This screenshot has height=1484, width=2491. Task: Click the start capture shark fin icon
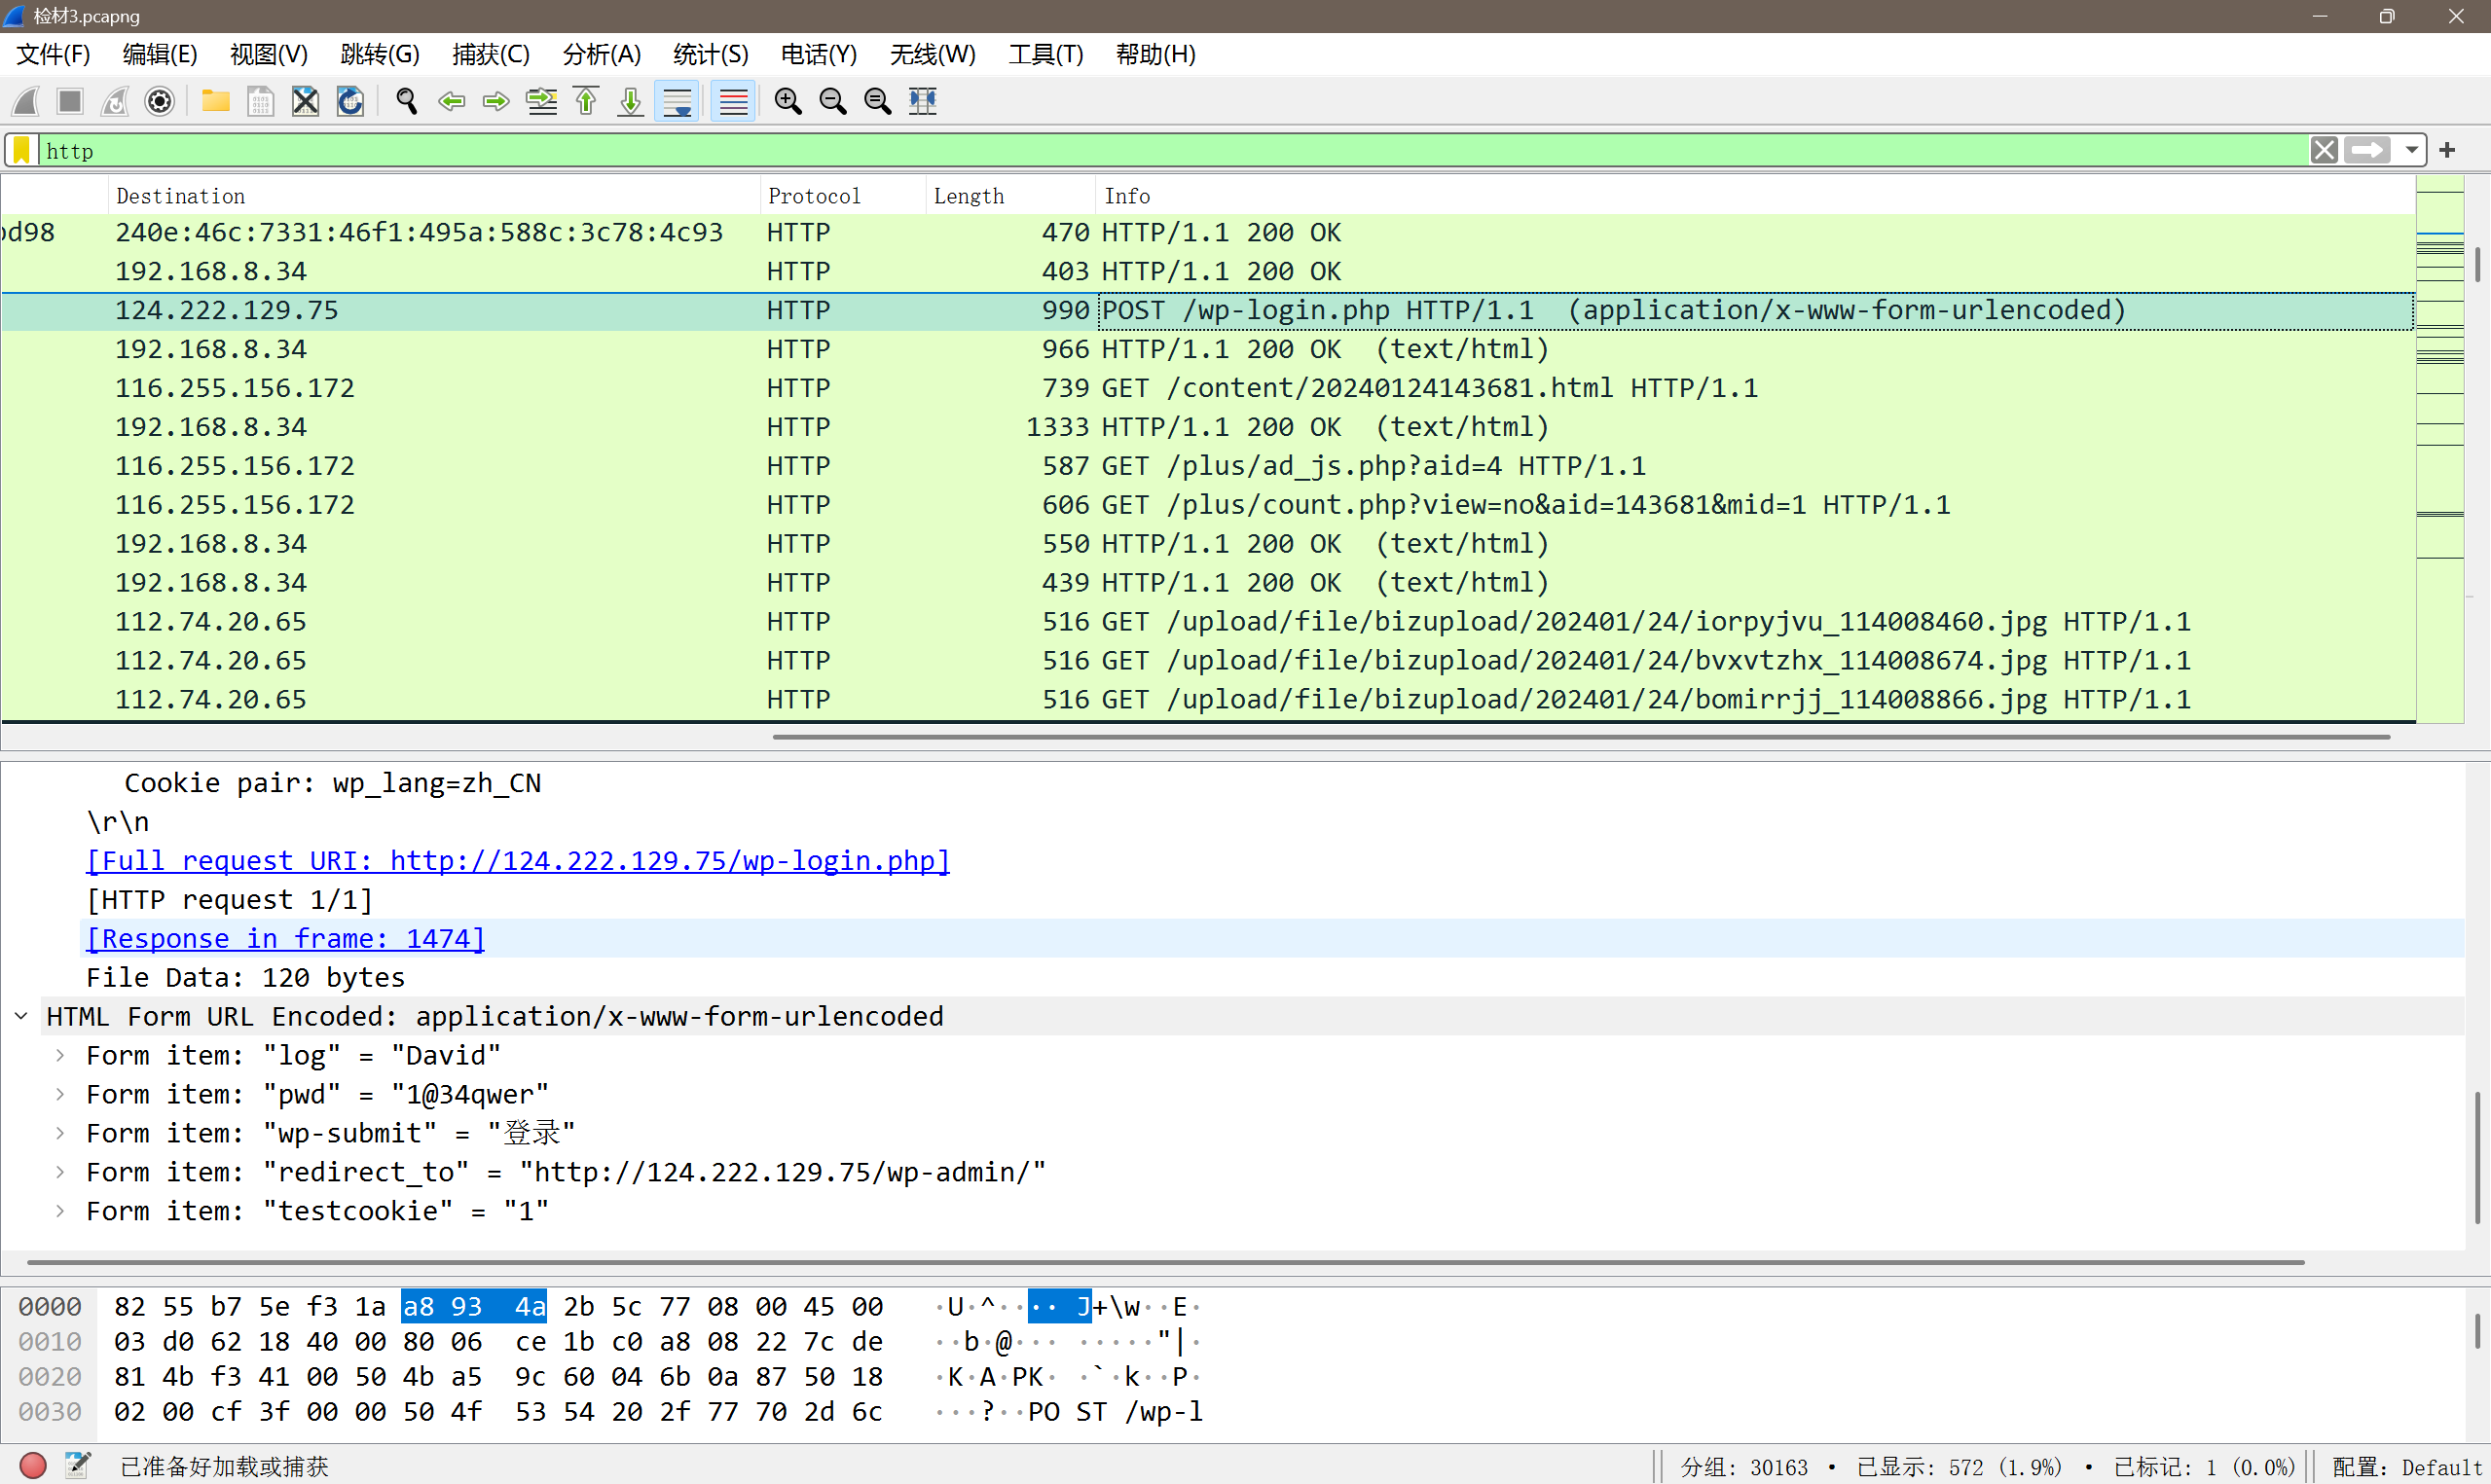[x=26, y=101]
